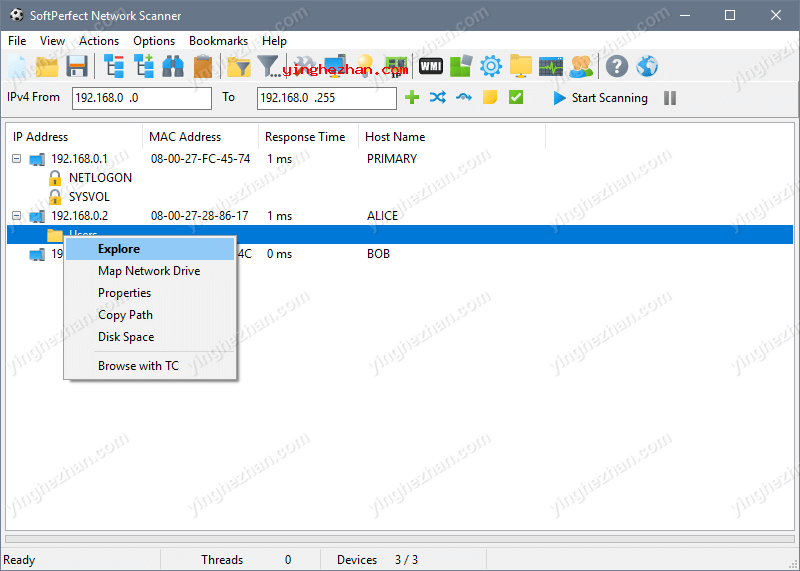The width and height of the screenshot is (800, 571).
Task: Select the 192.168.0.1 device row
Action: tap(400, 159)
